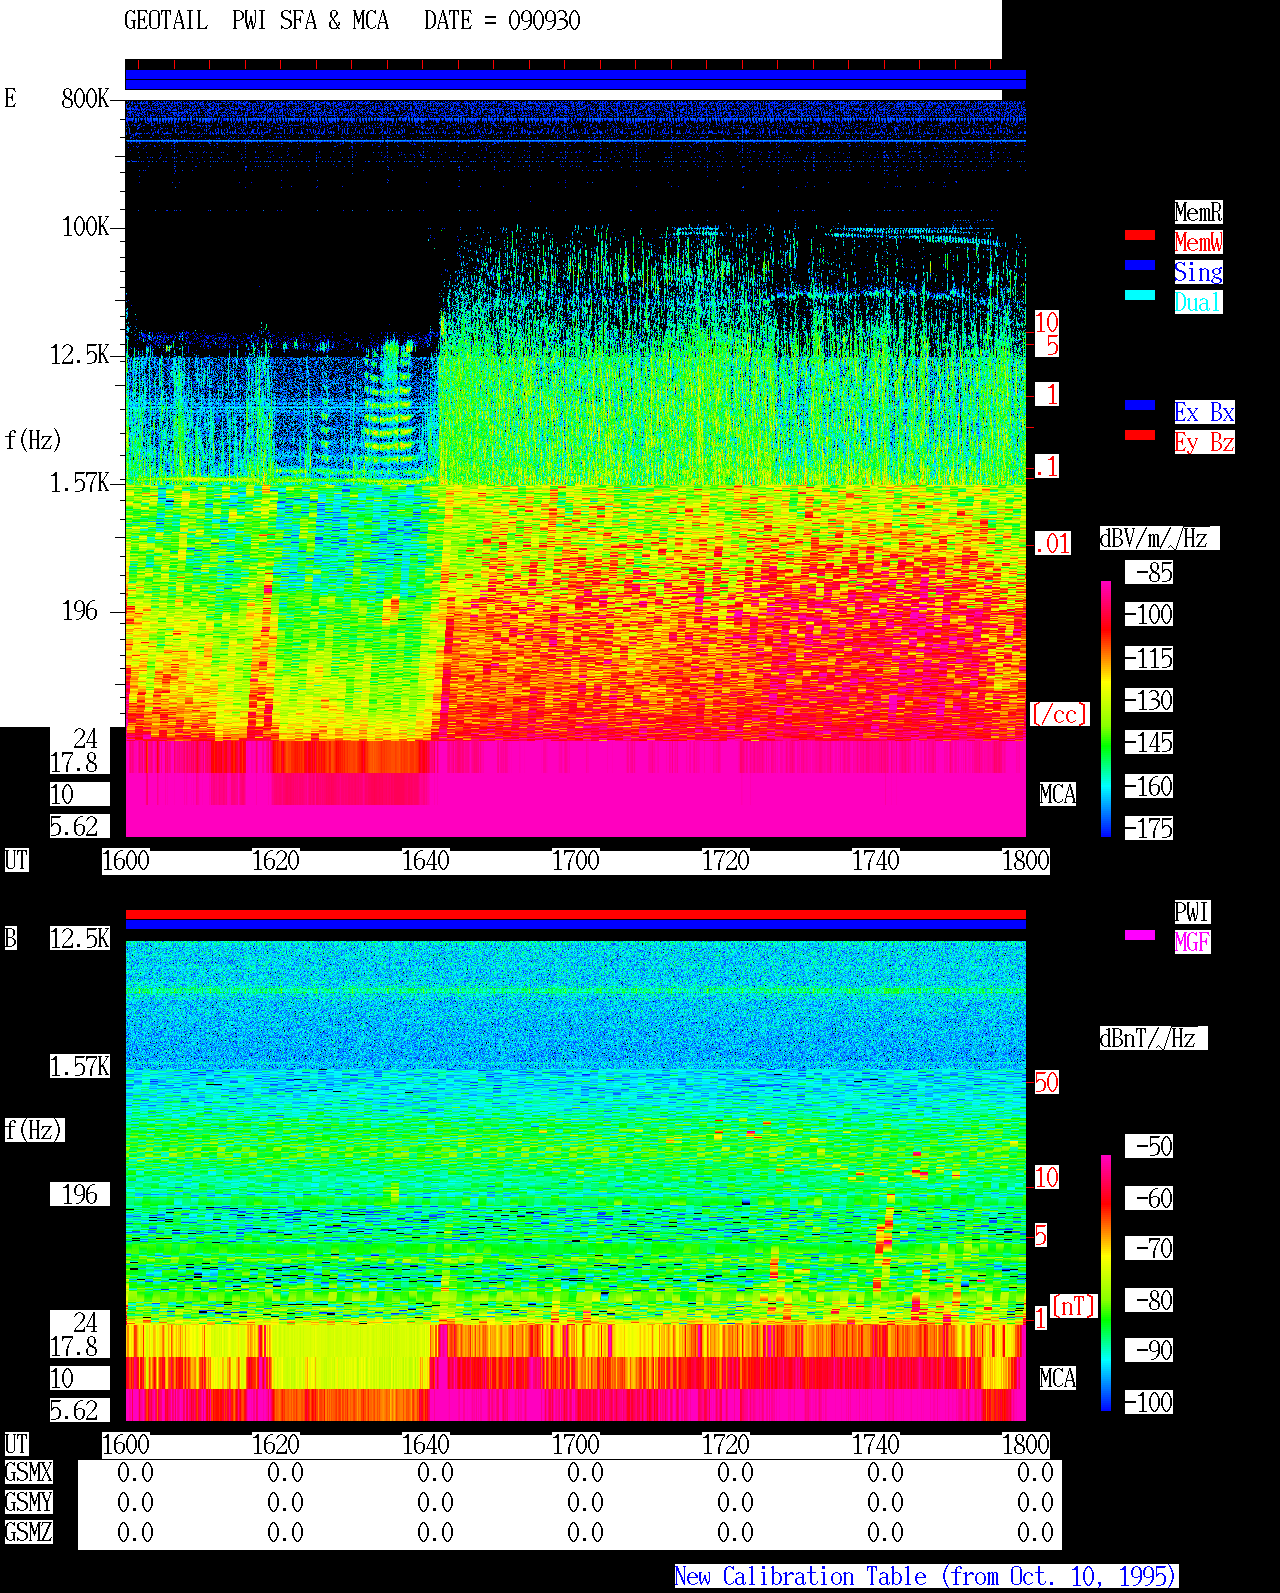
Task: Click the 100K frequency label on the E panel
Action: pos(86,227)
